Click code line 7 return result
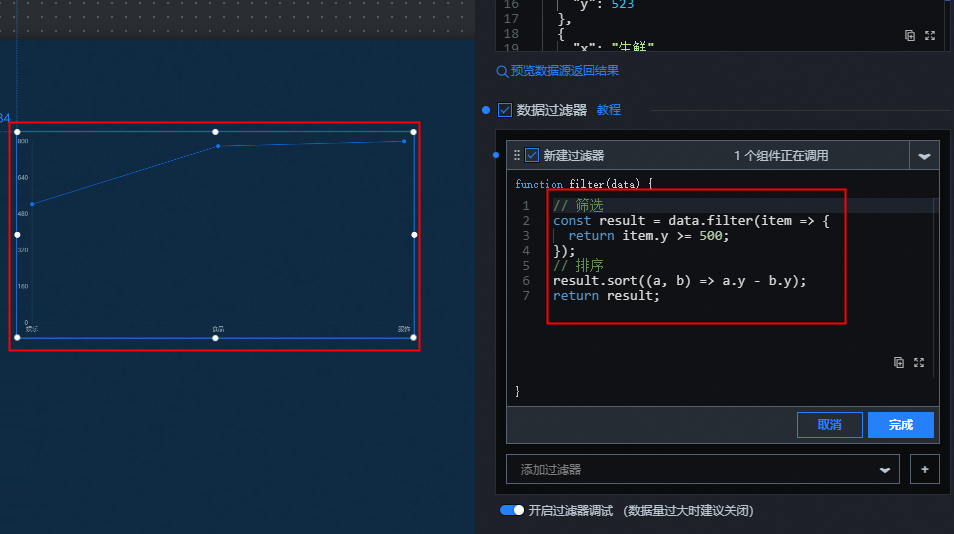Screen dimensions: 954x534 coord(606,296)
